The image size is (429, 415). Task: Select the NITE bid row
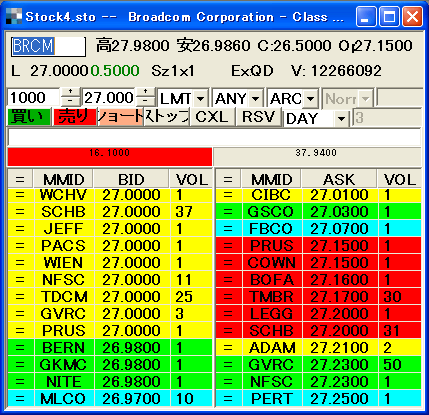tap(110, 381)
